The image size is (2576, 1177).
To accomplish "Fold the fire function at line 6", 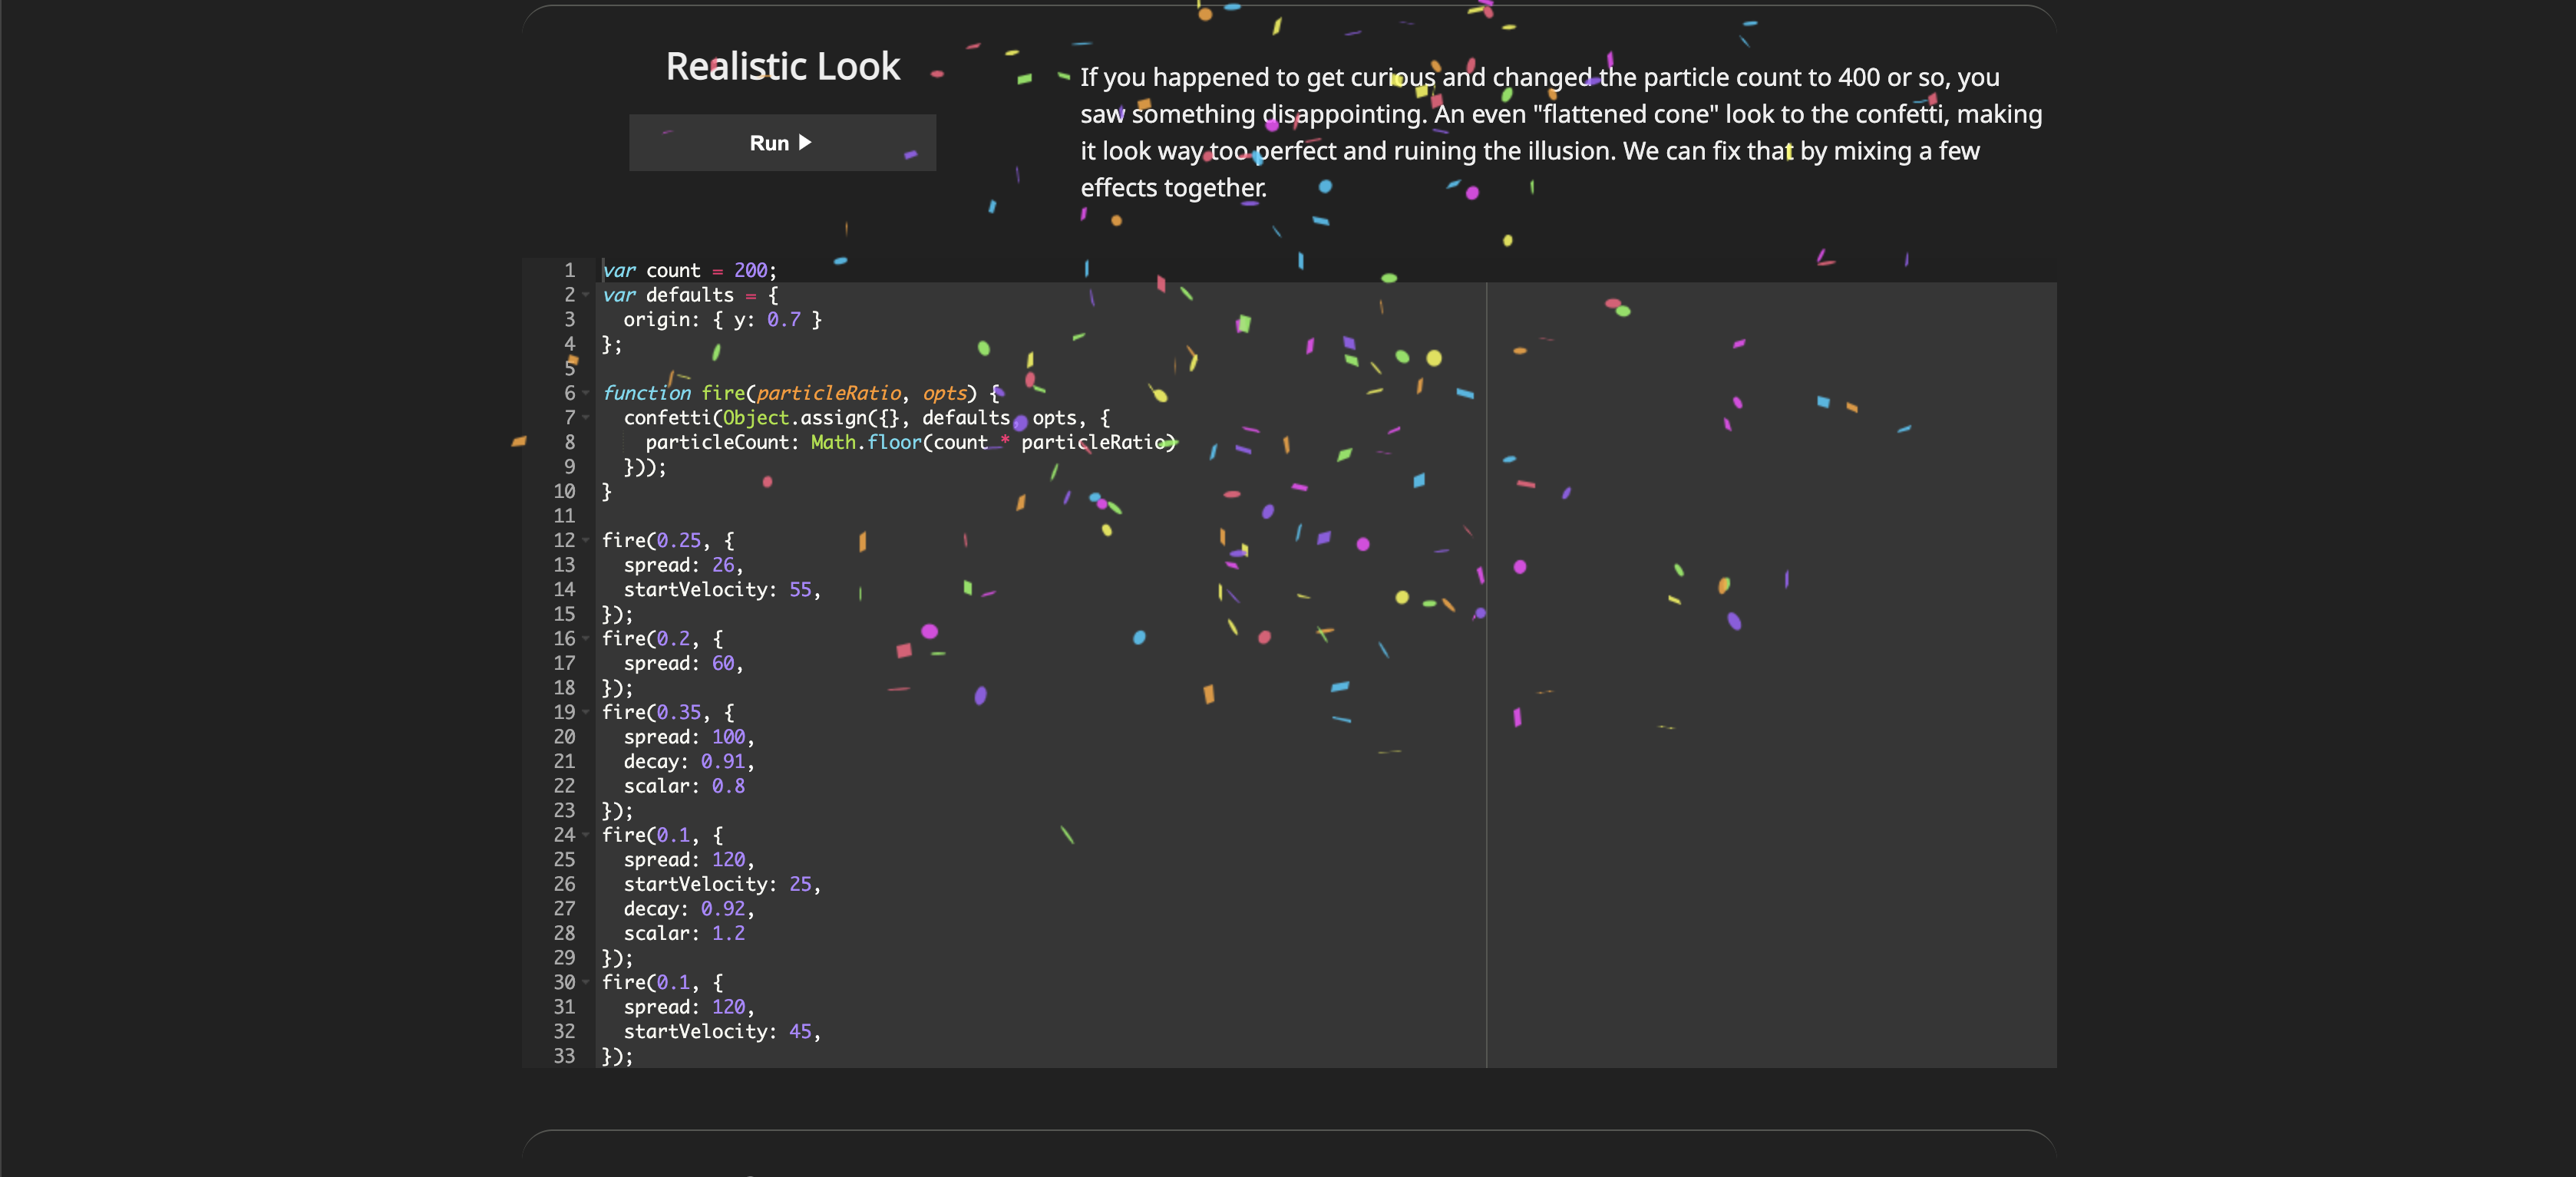I will pos(586,393).
